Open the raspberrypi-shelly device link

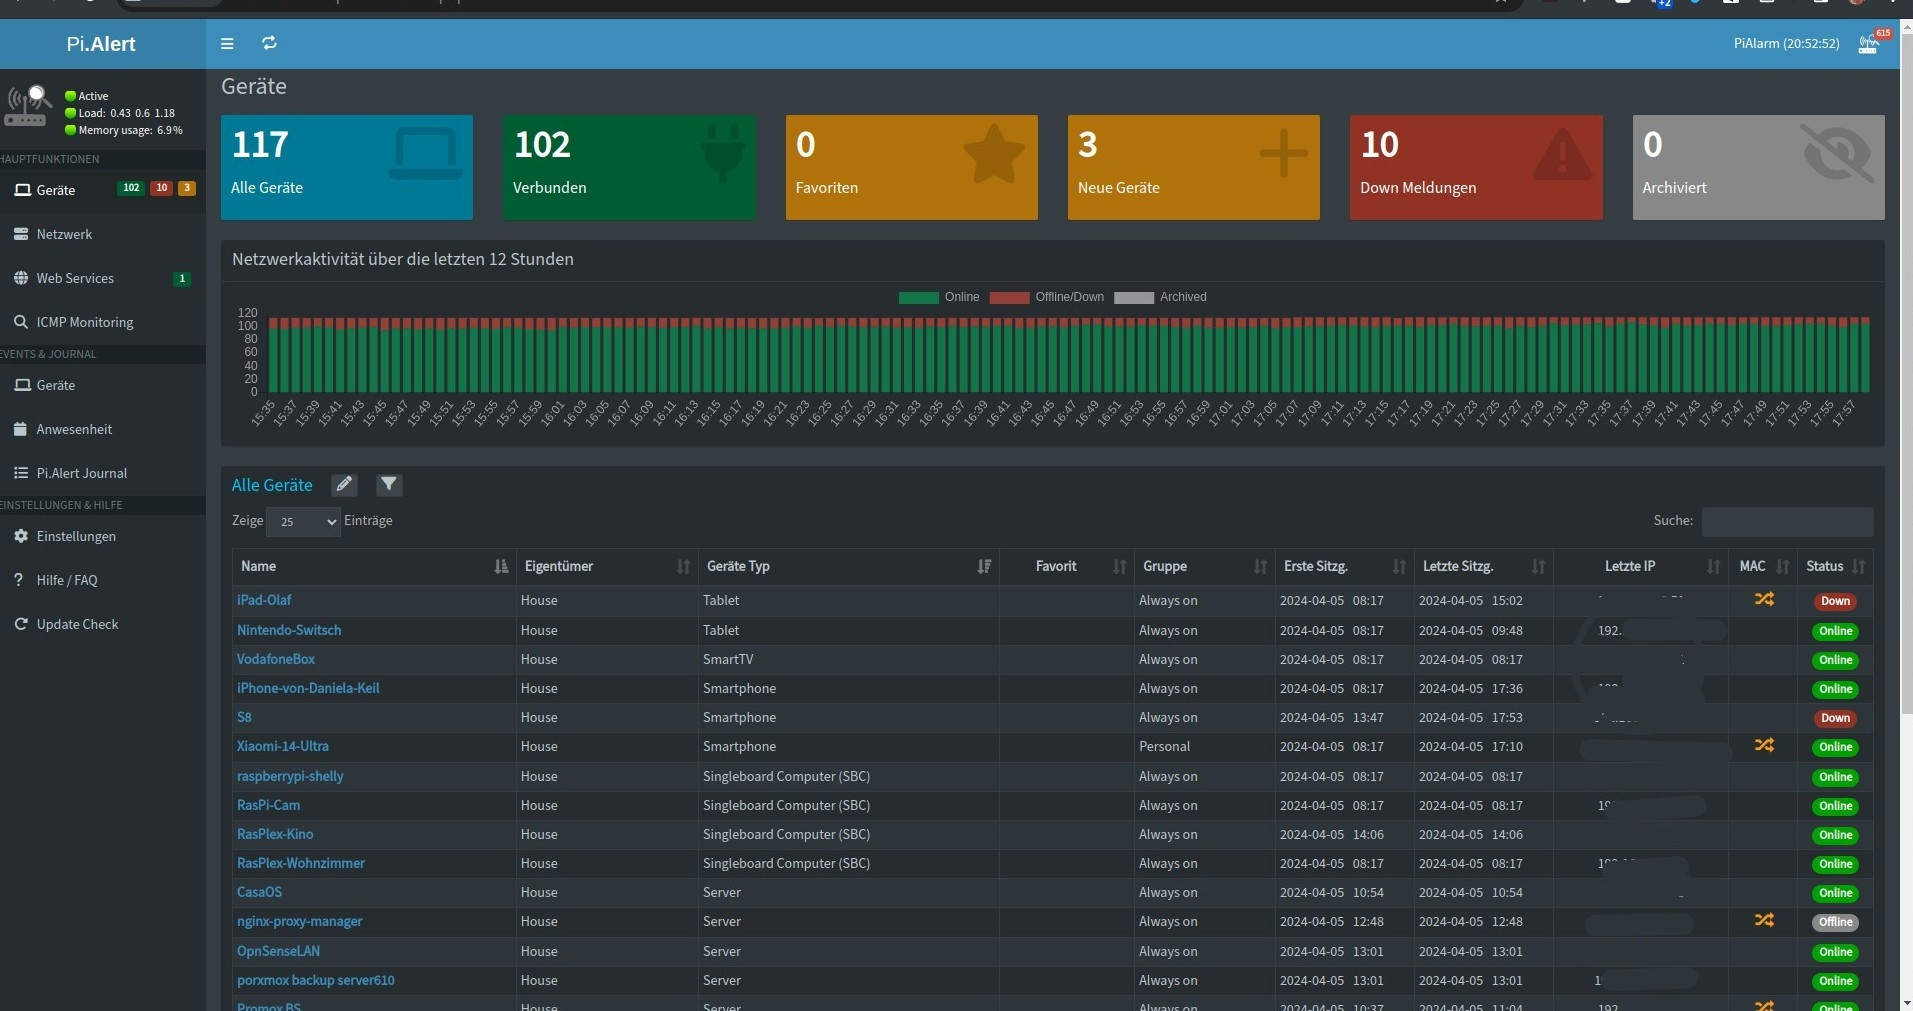tap(290, 776)
